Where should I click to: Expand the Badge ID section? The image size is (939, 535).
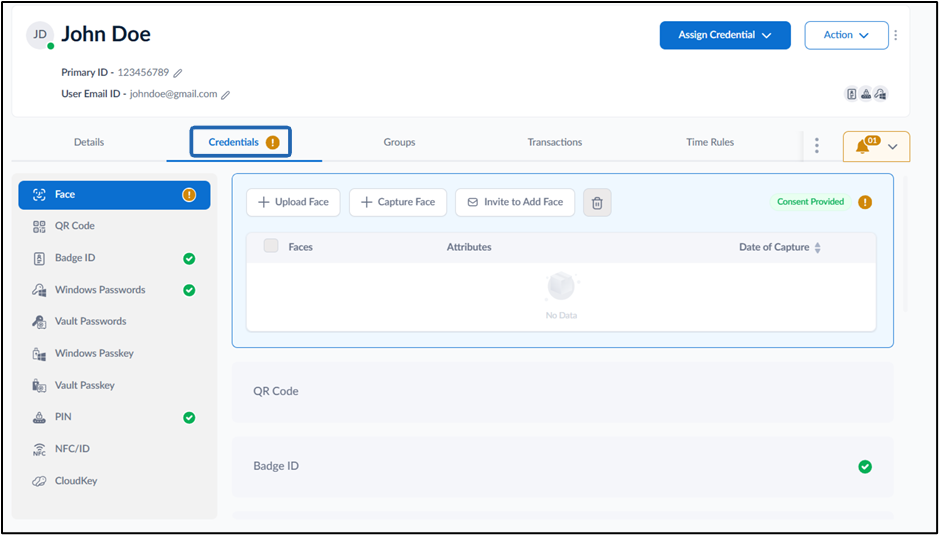tap(562, 467)
